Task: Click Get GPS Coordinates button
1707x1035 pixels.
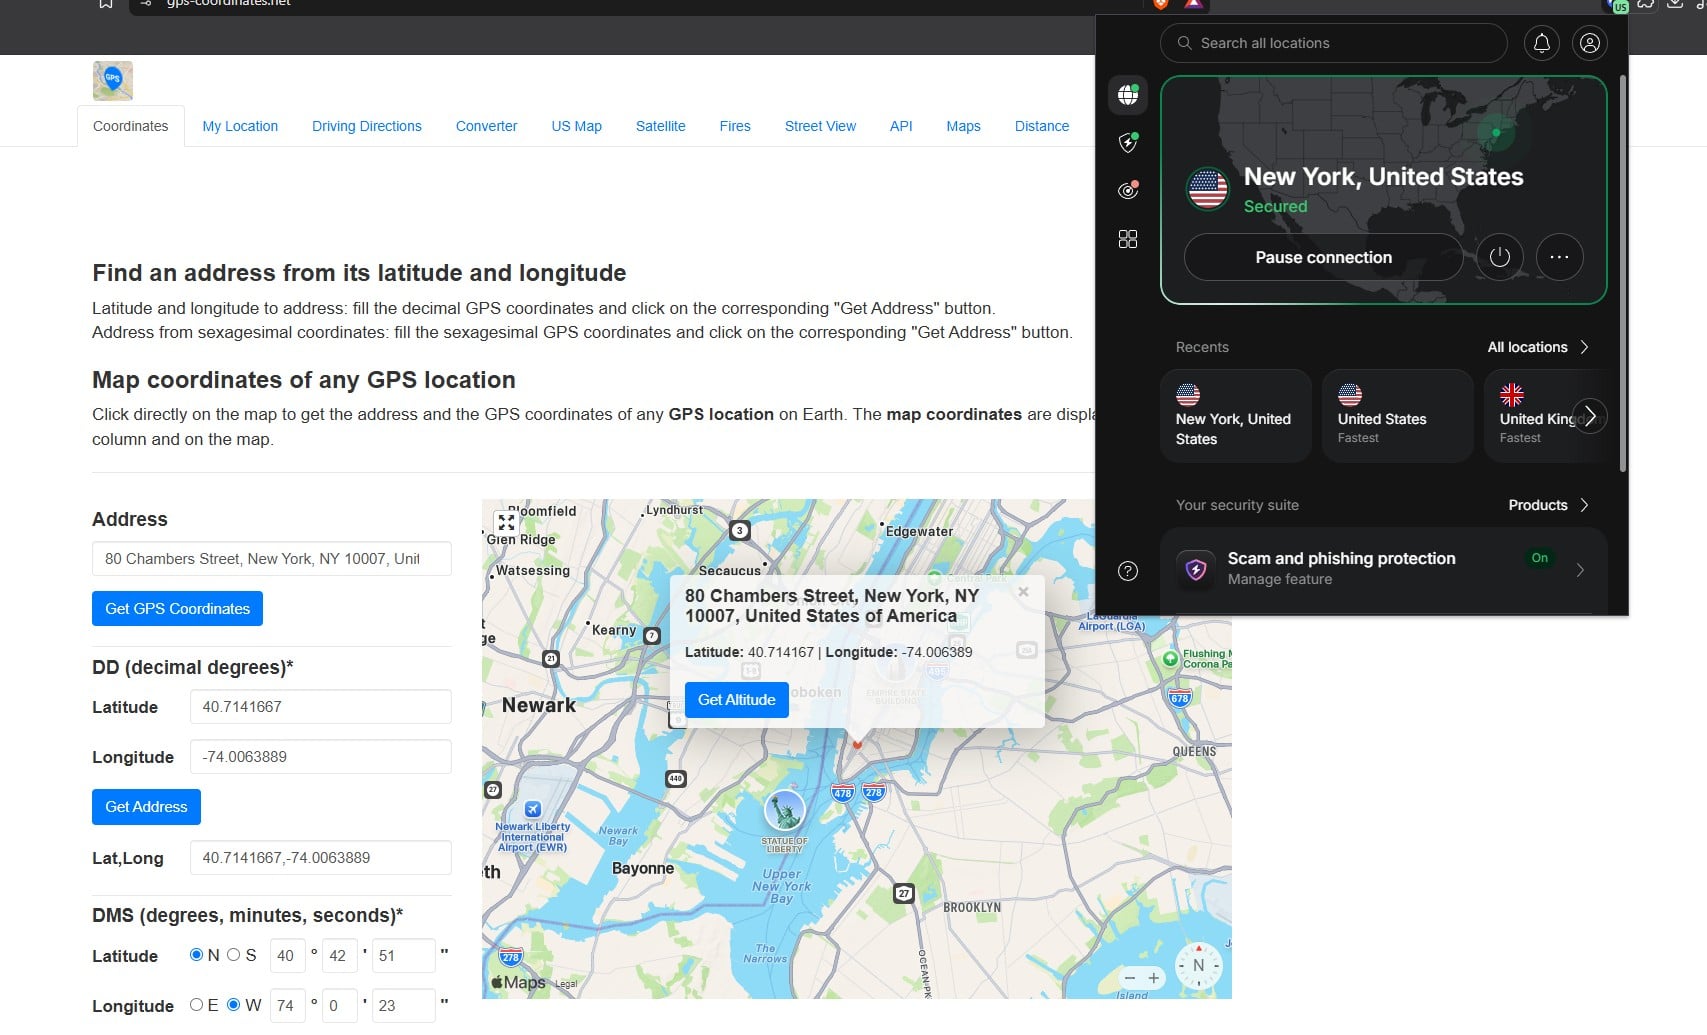Action: click(177, 609)
